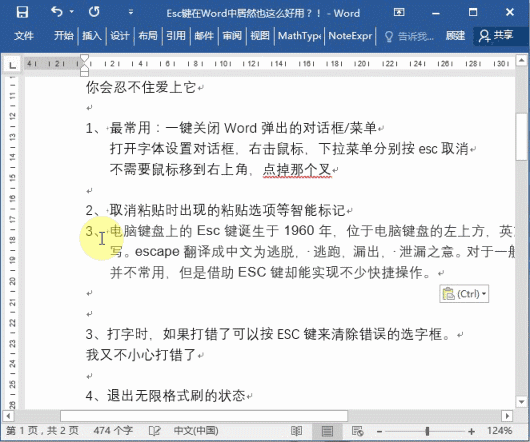530x442 pixels.
Task: Click the vertical scrollbar up arrow
Action: tap(521, 61)
